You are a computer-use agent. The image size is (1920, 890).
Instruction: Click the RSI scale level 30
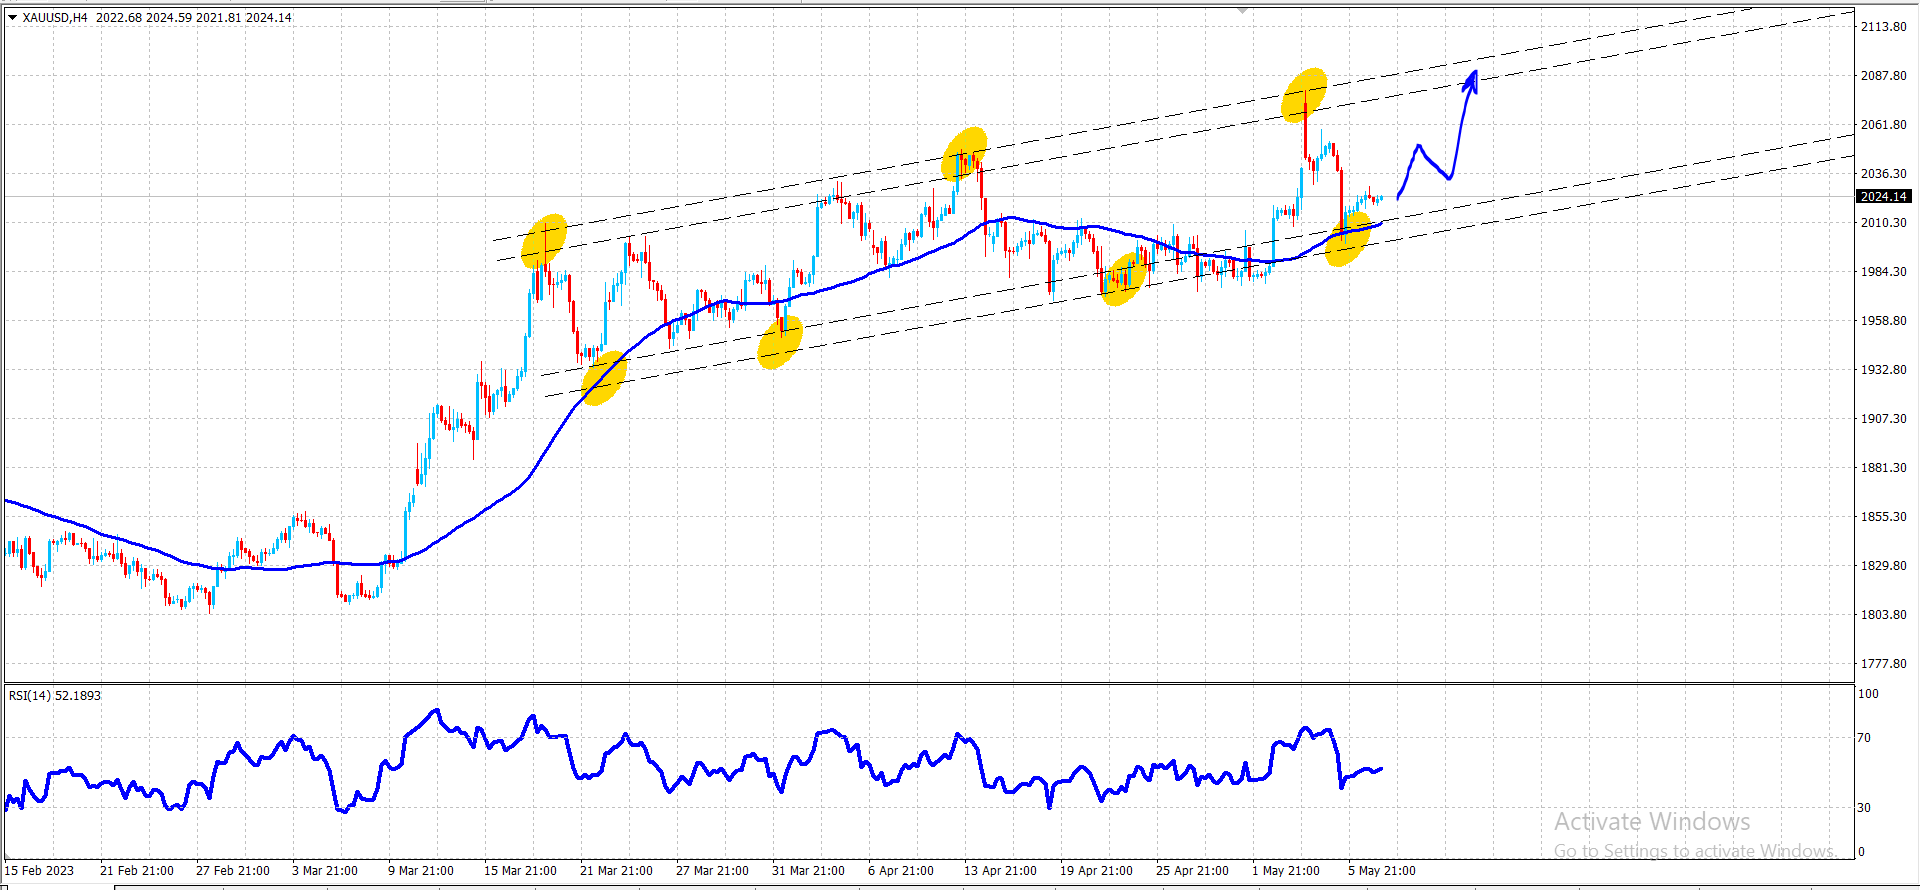click(1864, 808)
